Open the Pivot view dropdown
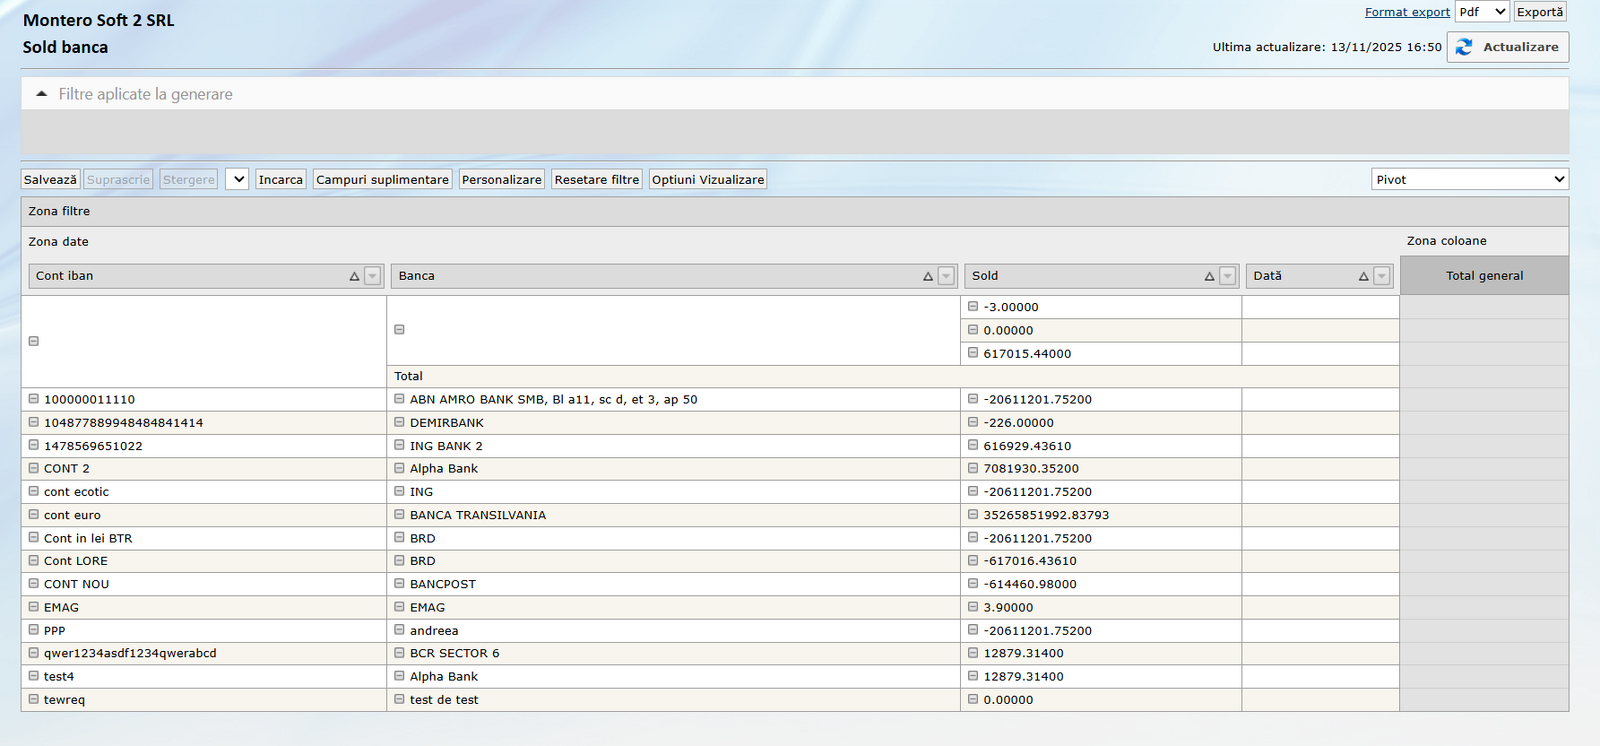 tap(1469, 180)
